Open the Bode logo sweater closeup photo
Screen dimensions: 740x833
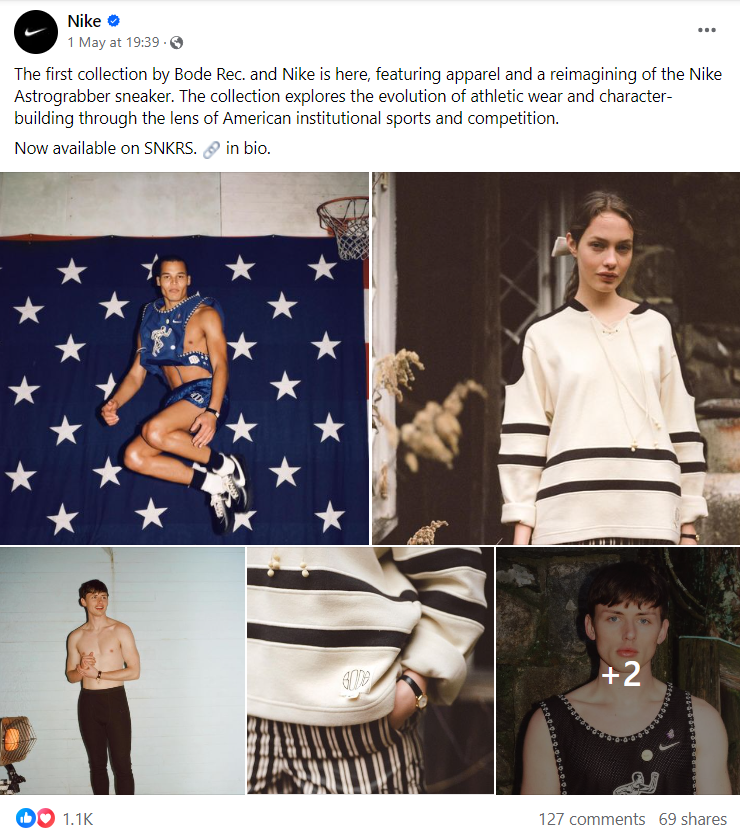click(370, 671)
